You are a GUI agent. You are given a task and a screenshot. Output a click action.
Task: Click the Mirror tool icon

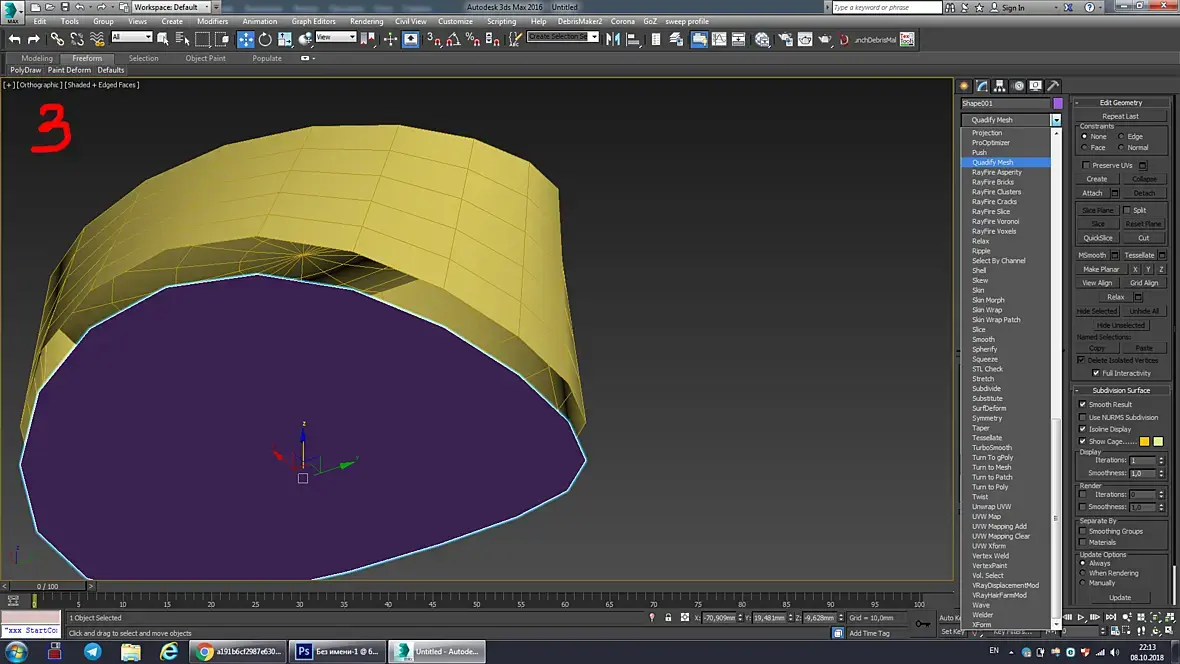point(612,40)
